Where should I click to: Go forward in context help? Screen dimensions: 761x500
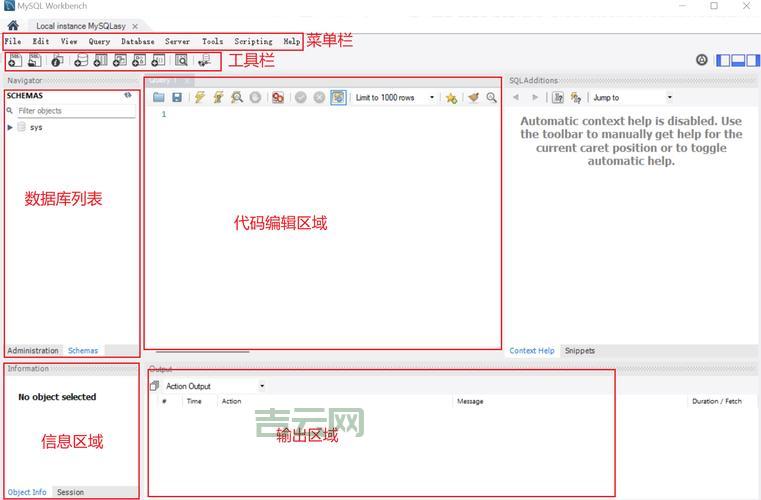(535, 97)
